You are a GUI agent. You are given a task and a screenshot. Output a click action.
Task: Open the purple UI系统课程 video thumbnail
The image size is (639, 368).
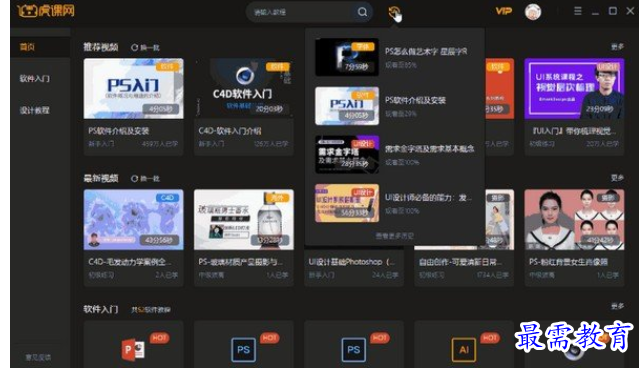pos(574,88)
